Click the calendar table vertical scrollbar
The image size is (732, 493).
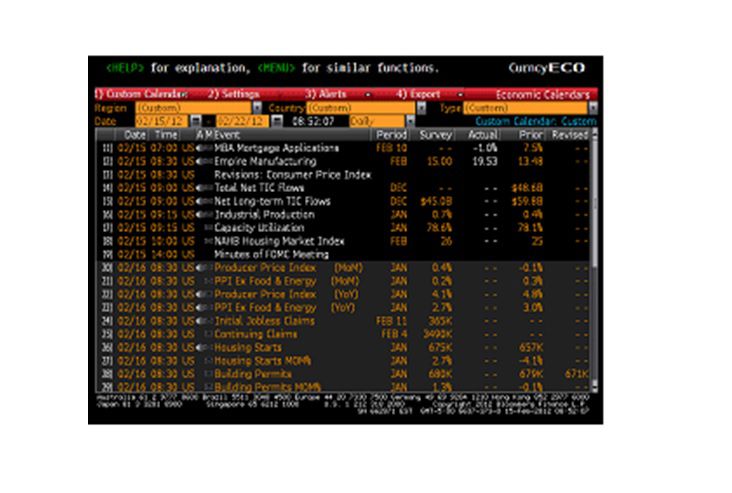point(594,260)
